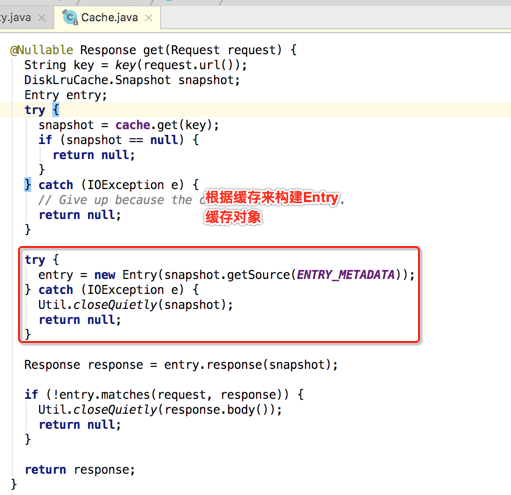Click the Cache.java class file icon
Screen dimensions: 511x495
pyautogui.click(x=70, y=17)
